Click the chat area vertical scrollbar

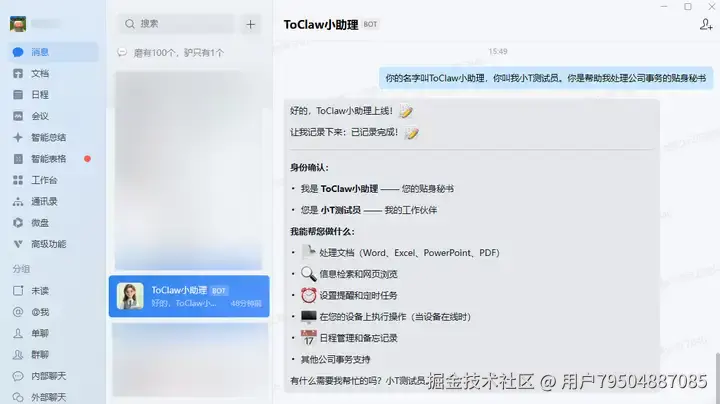(x=717, y=376)
